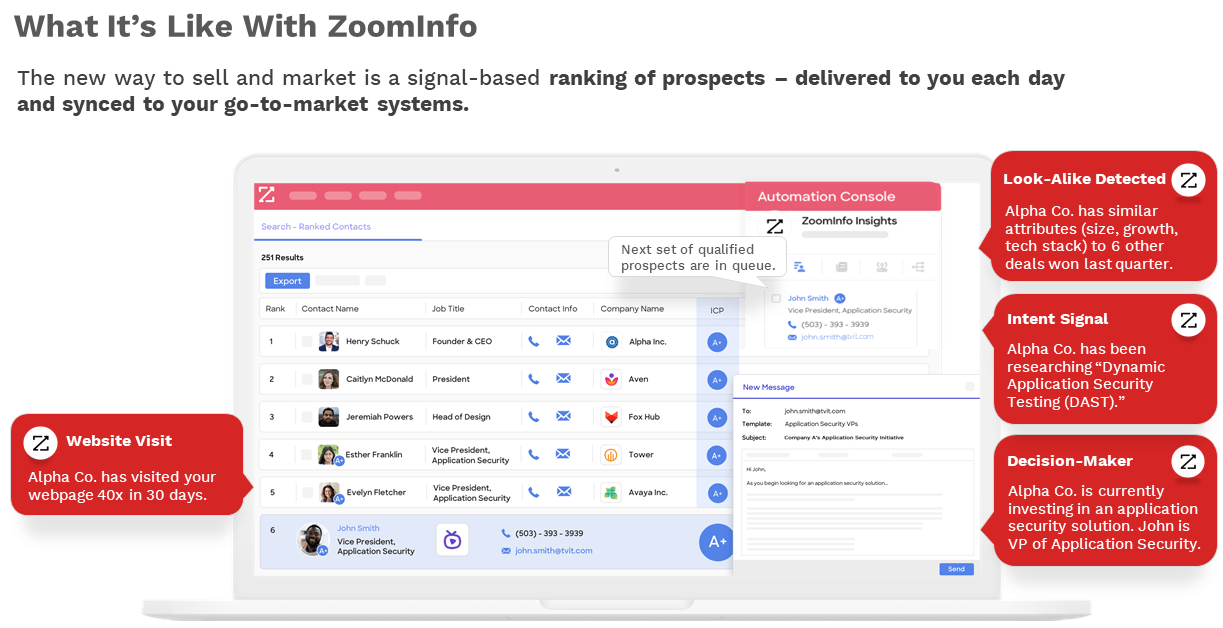Switch to the Search - Ranked Contacts tab
This screenshot has height=628, width=1223.
tap(316, 227)
